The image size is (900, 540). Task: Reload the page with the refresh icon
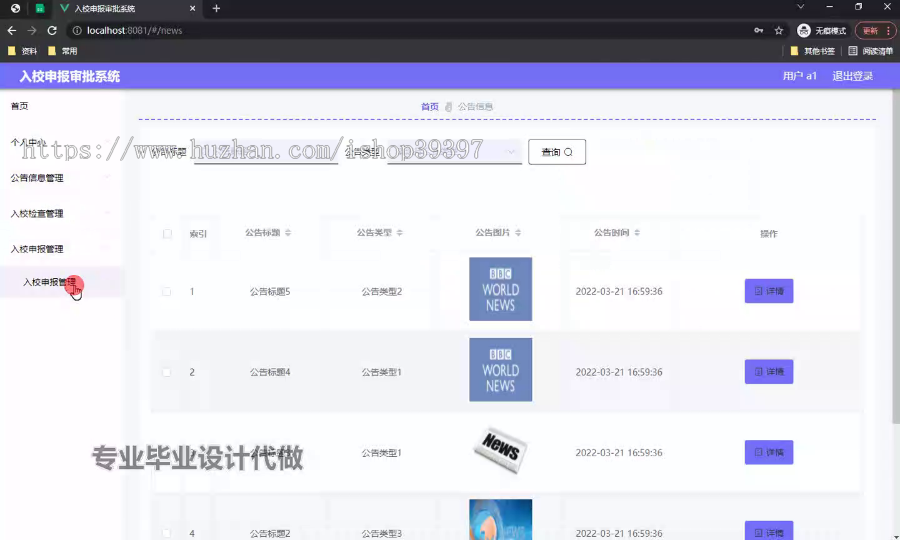tap(52, 30)
